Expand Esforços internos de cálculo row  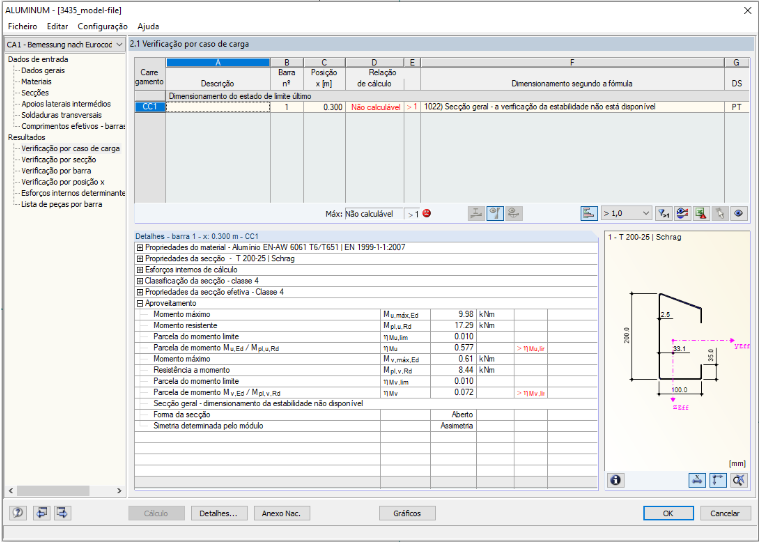tap(140, 270)
